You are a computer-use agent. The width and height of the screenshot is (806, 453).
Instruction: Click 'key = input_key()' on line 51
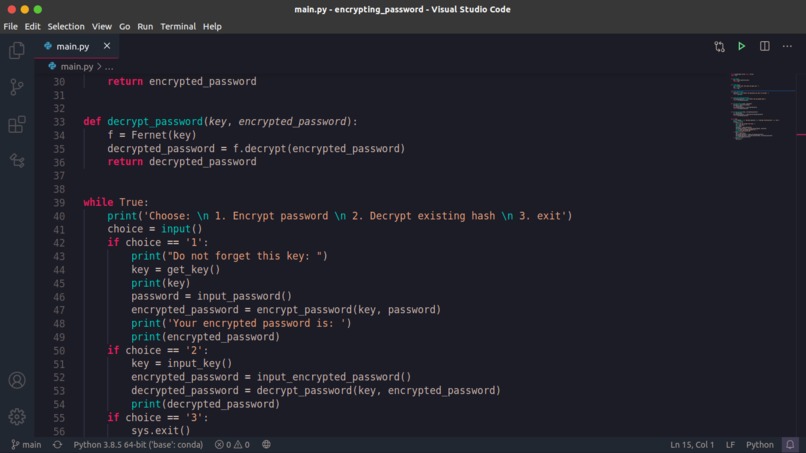coord(181,363)
